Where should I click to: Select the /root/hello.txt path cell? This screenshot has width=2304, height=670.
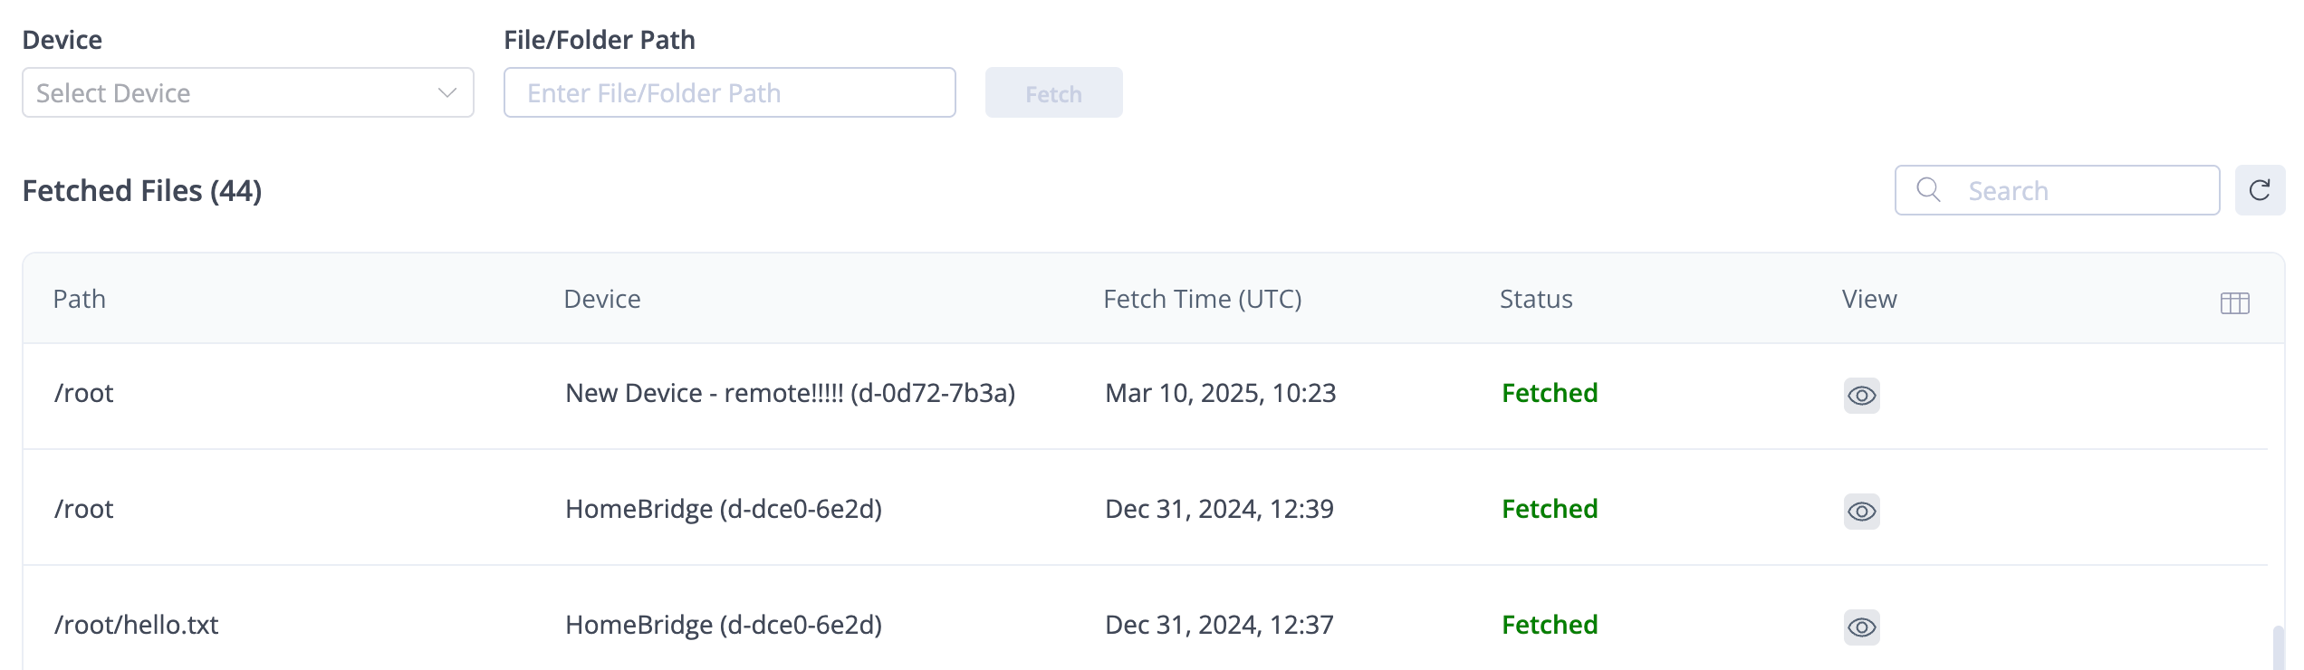(136, 625)
